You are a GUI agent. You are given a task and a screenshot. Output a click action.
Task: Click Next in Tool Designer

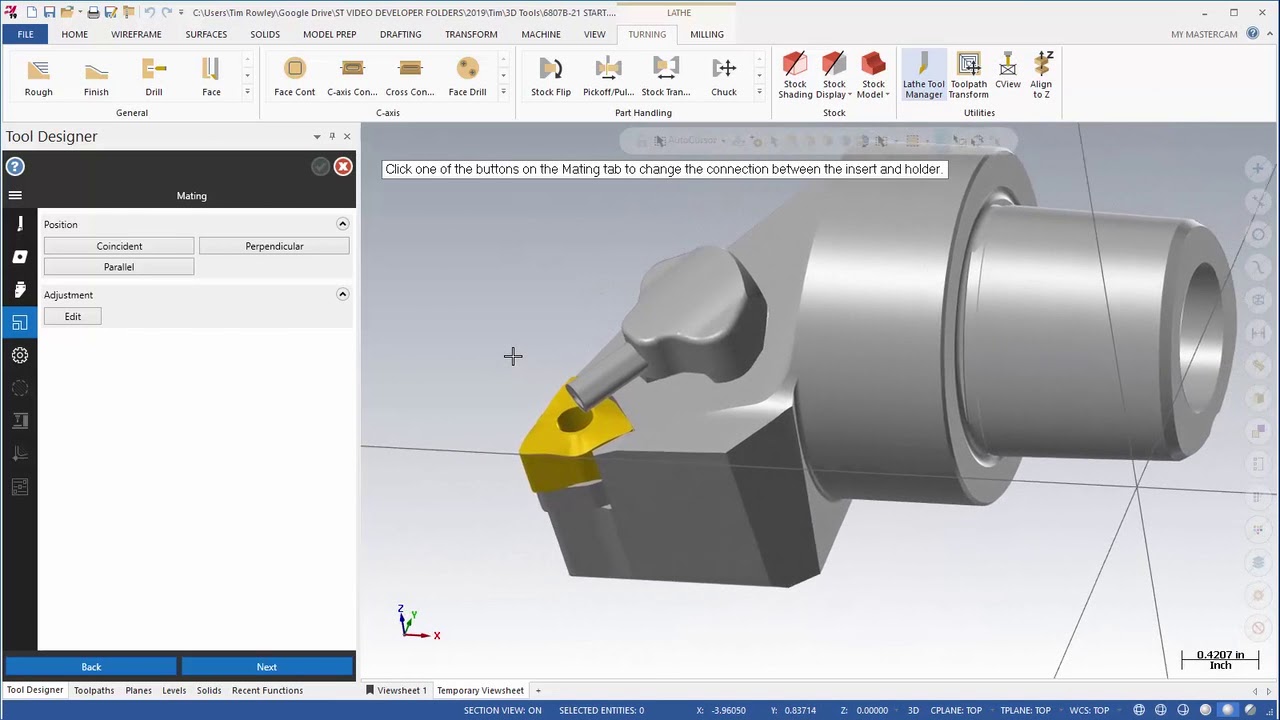pos(267,667)
